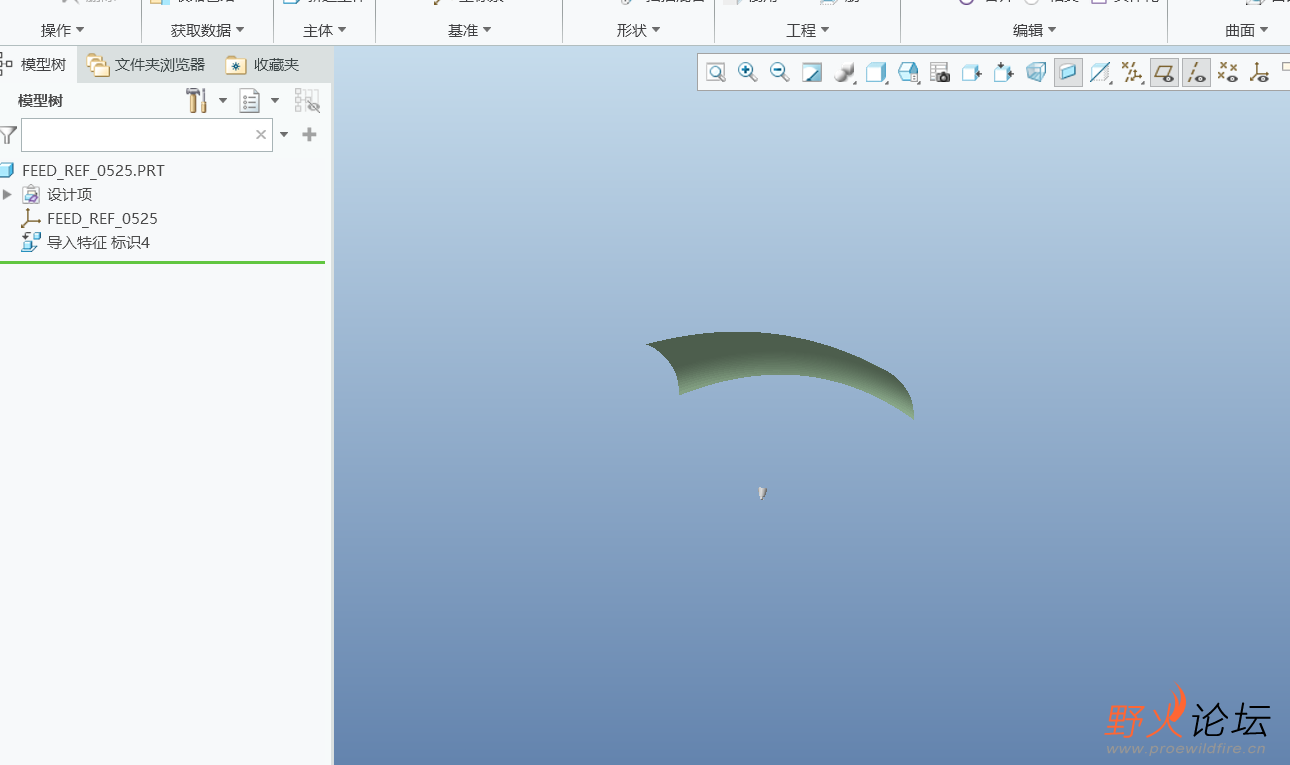Click the plus icon beside search
1290x765 pixels.
[x=310, y=134]
